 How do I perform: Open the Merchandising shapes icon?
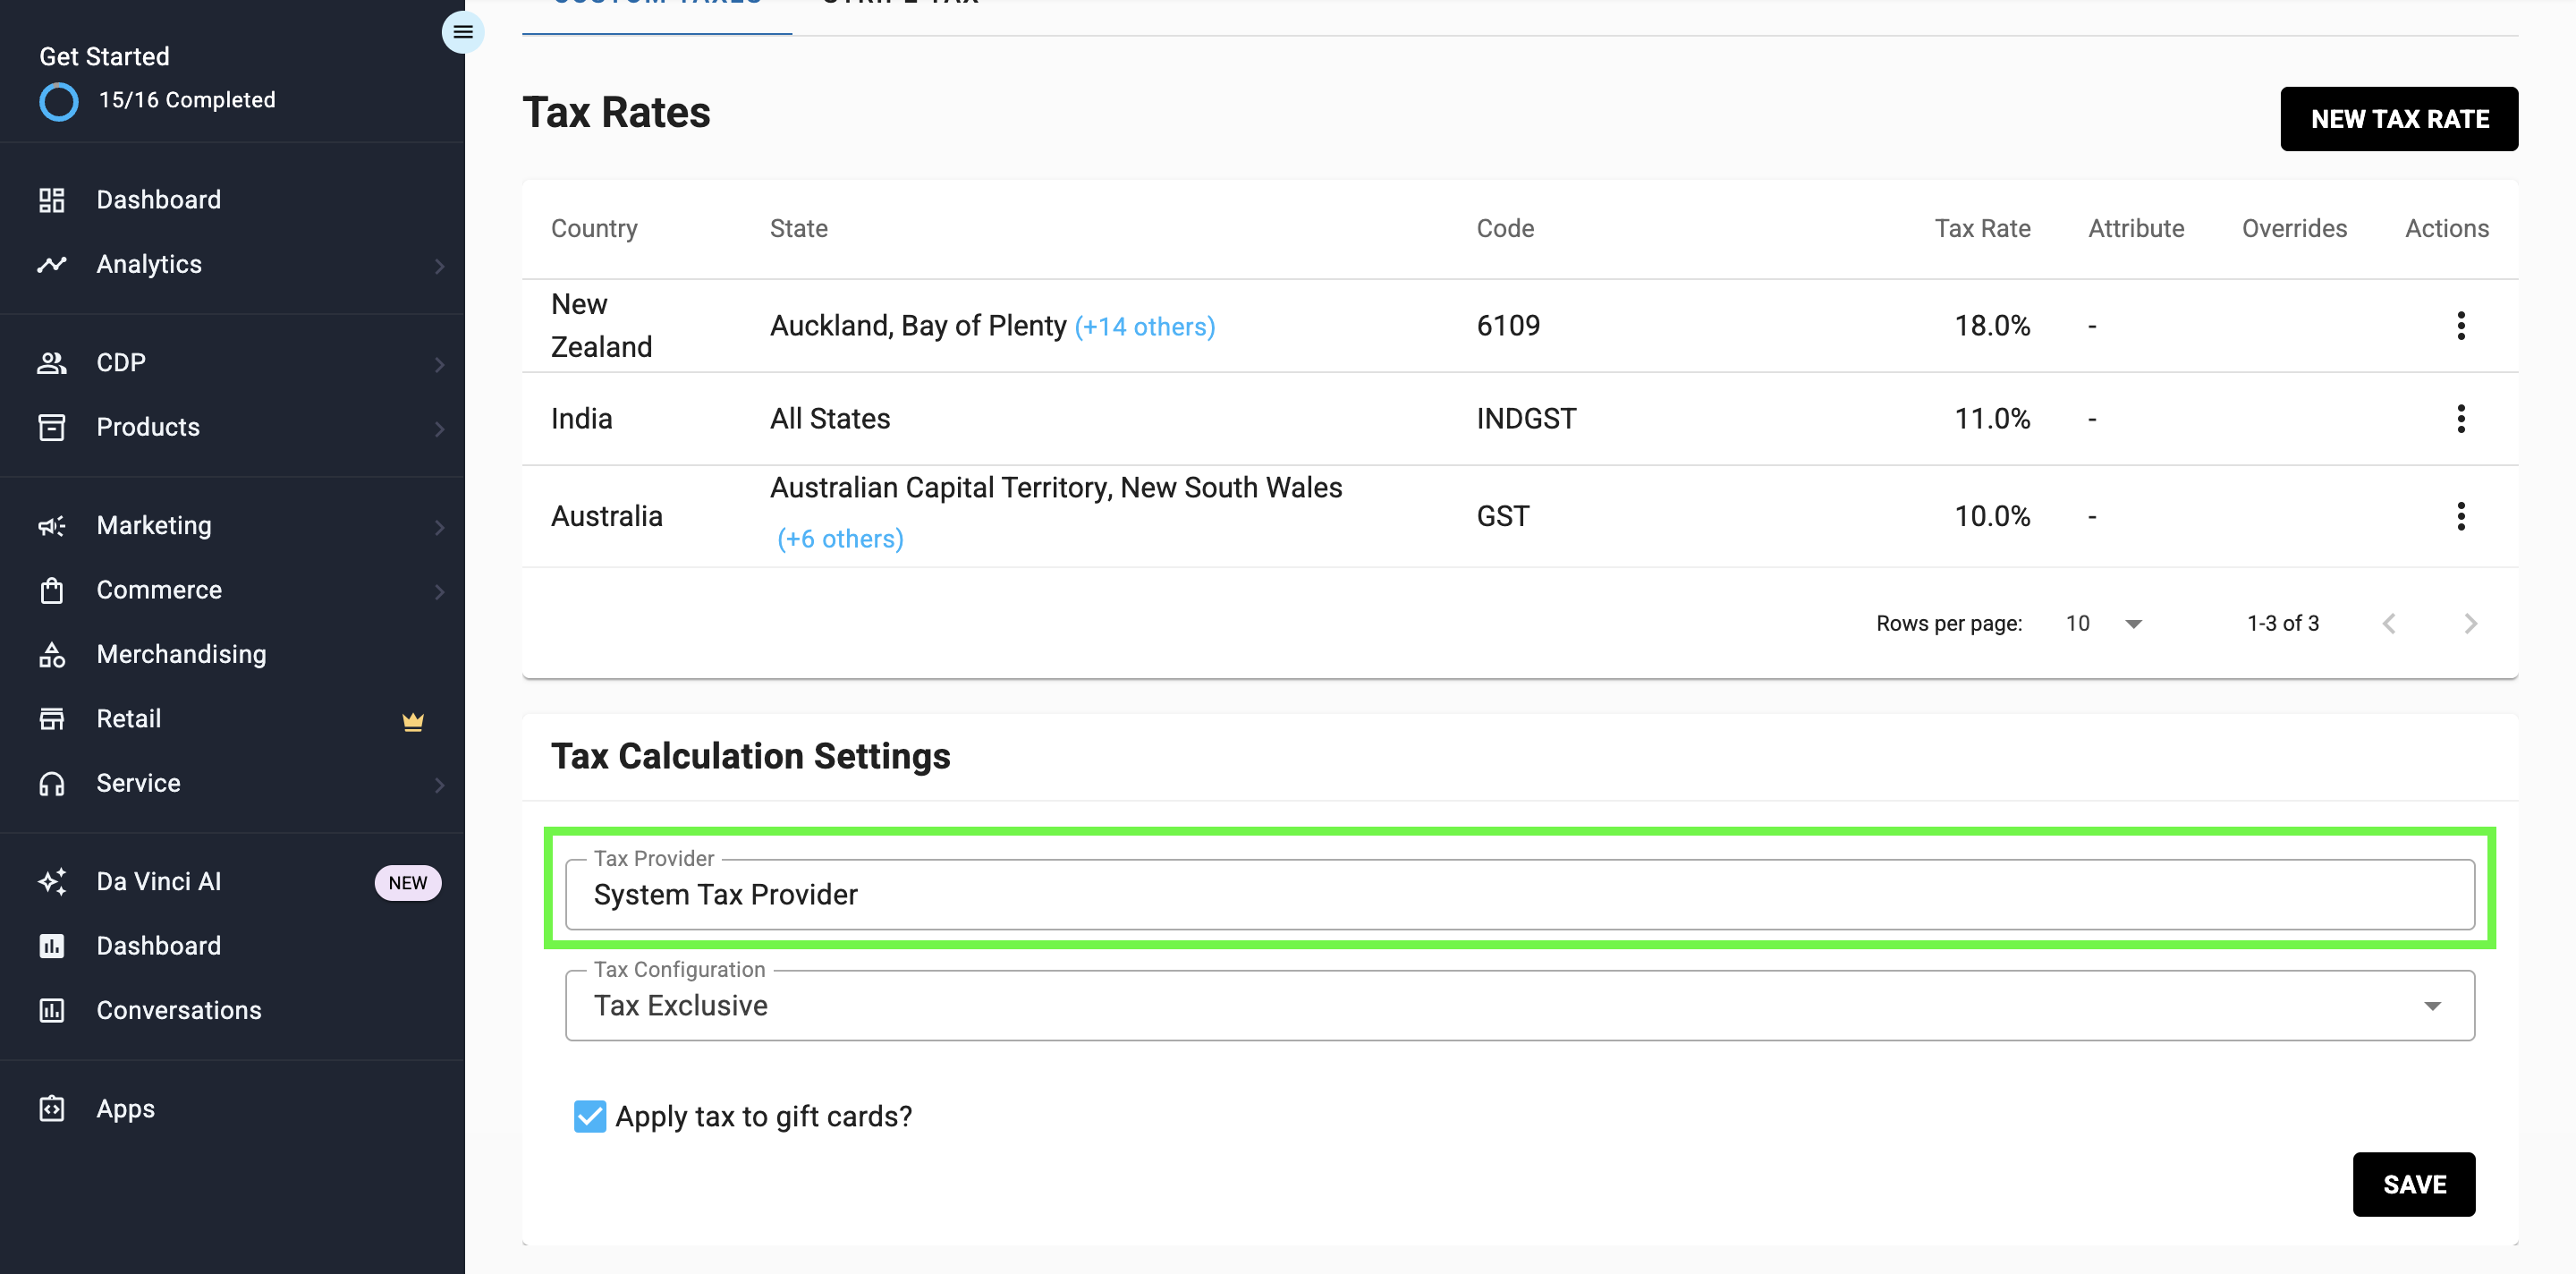coord(52,654)
